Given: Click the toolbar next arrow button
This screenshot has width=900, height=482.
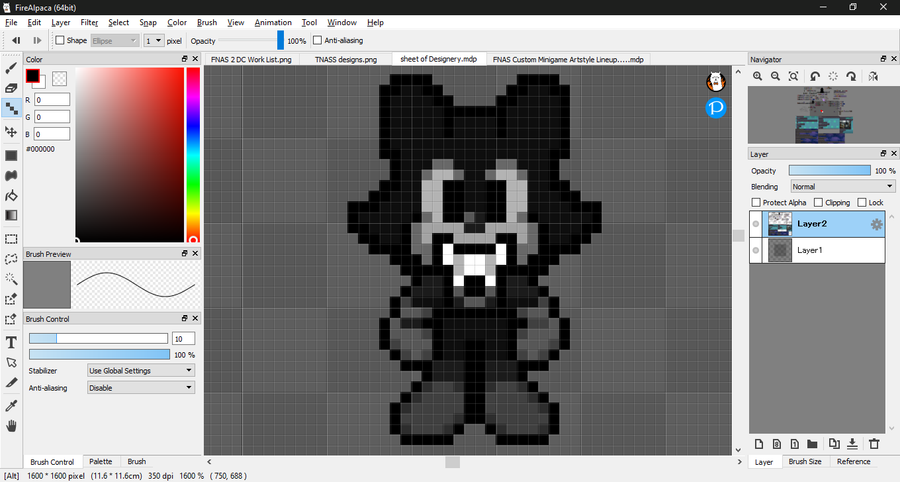Looking at the screenshot, I should (x=37, y=40).
